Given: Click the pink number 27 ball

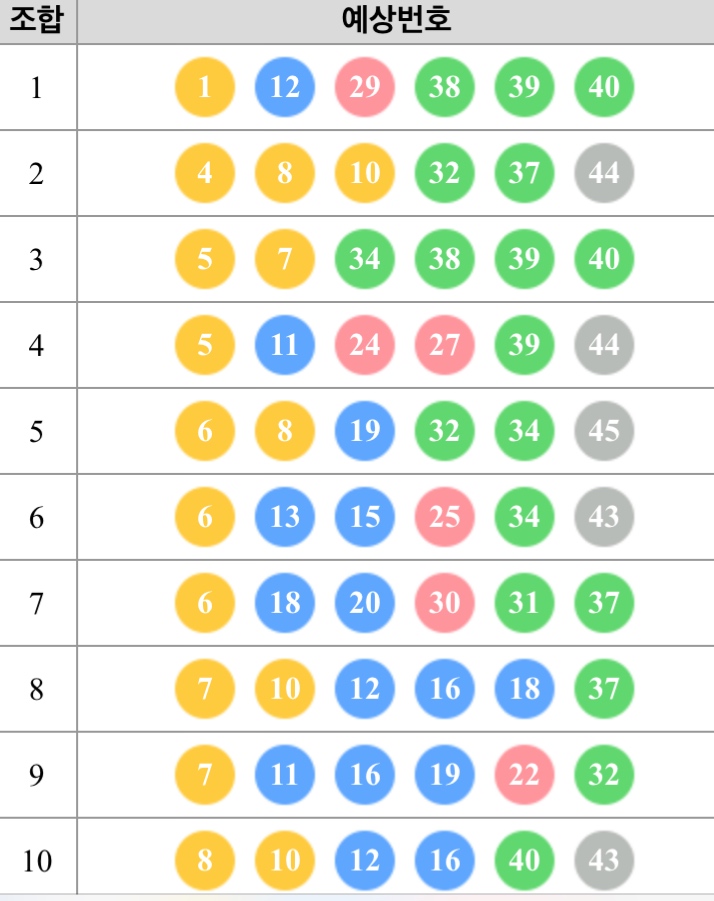Looking at the screenshot, I should pyautogui.click(x=445, y=345).
